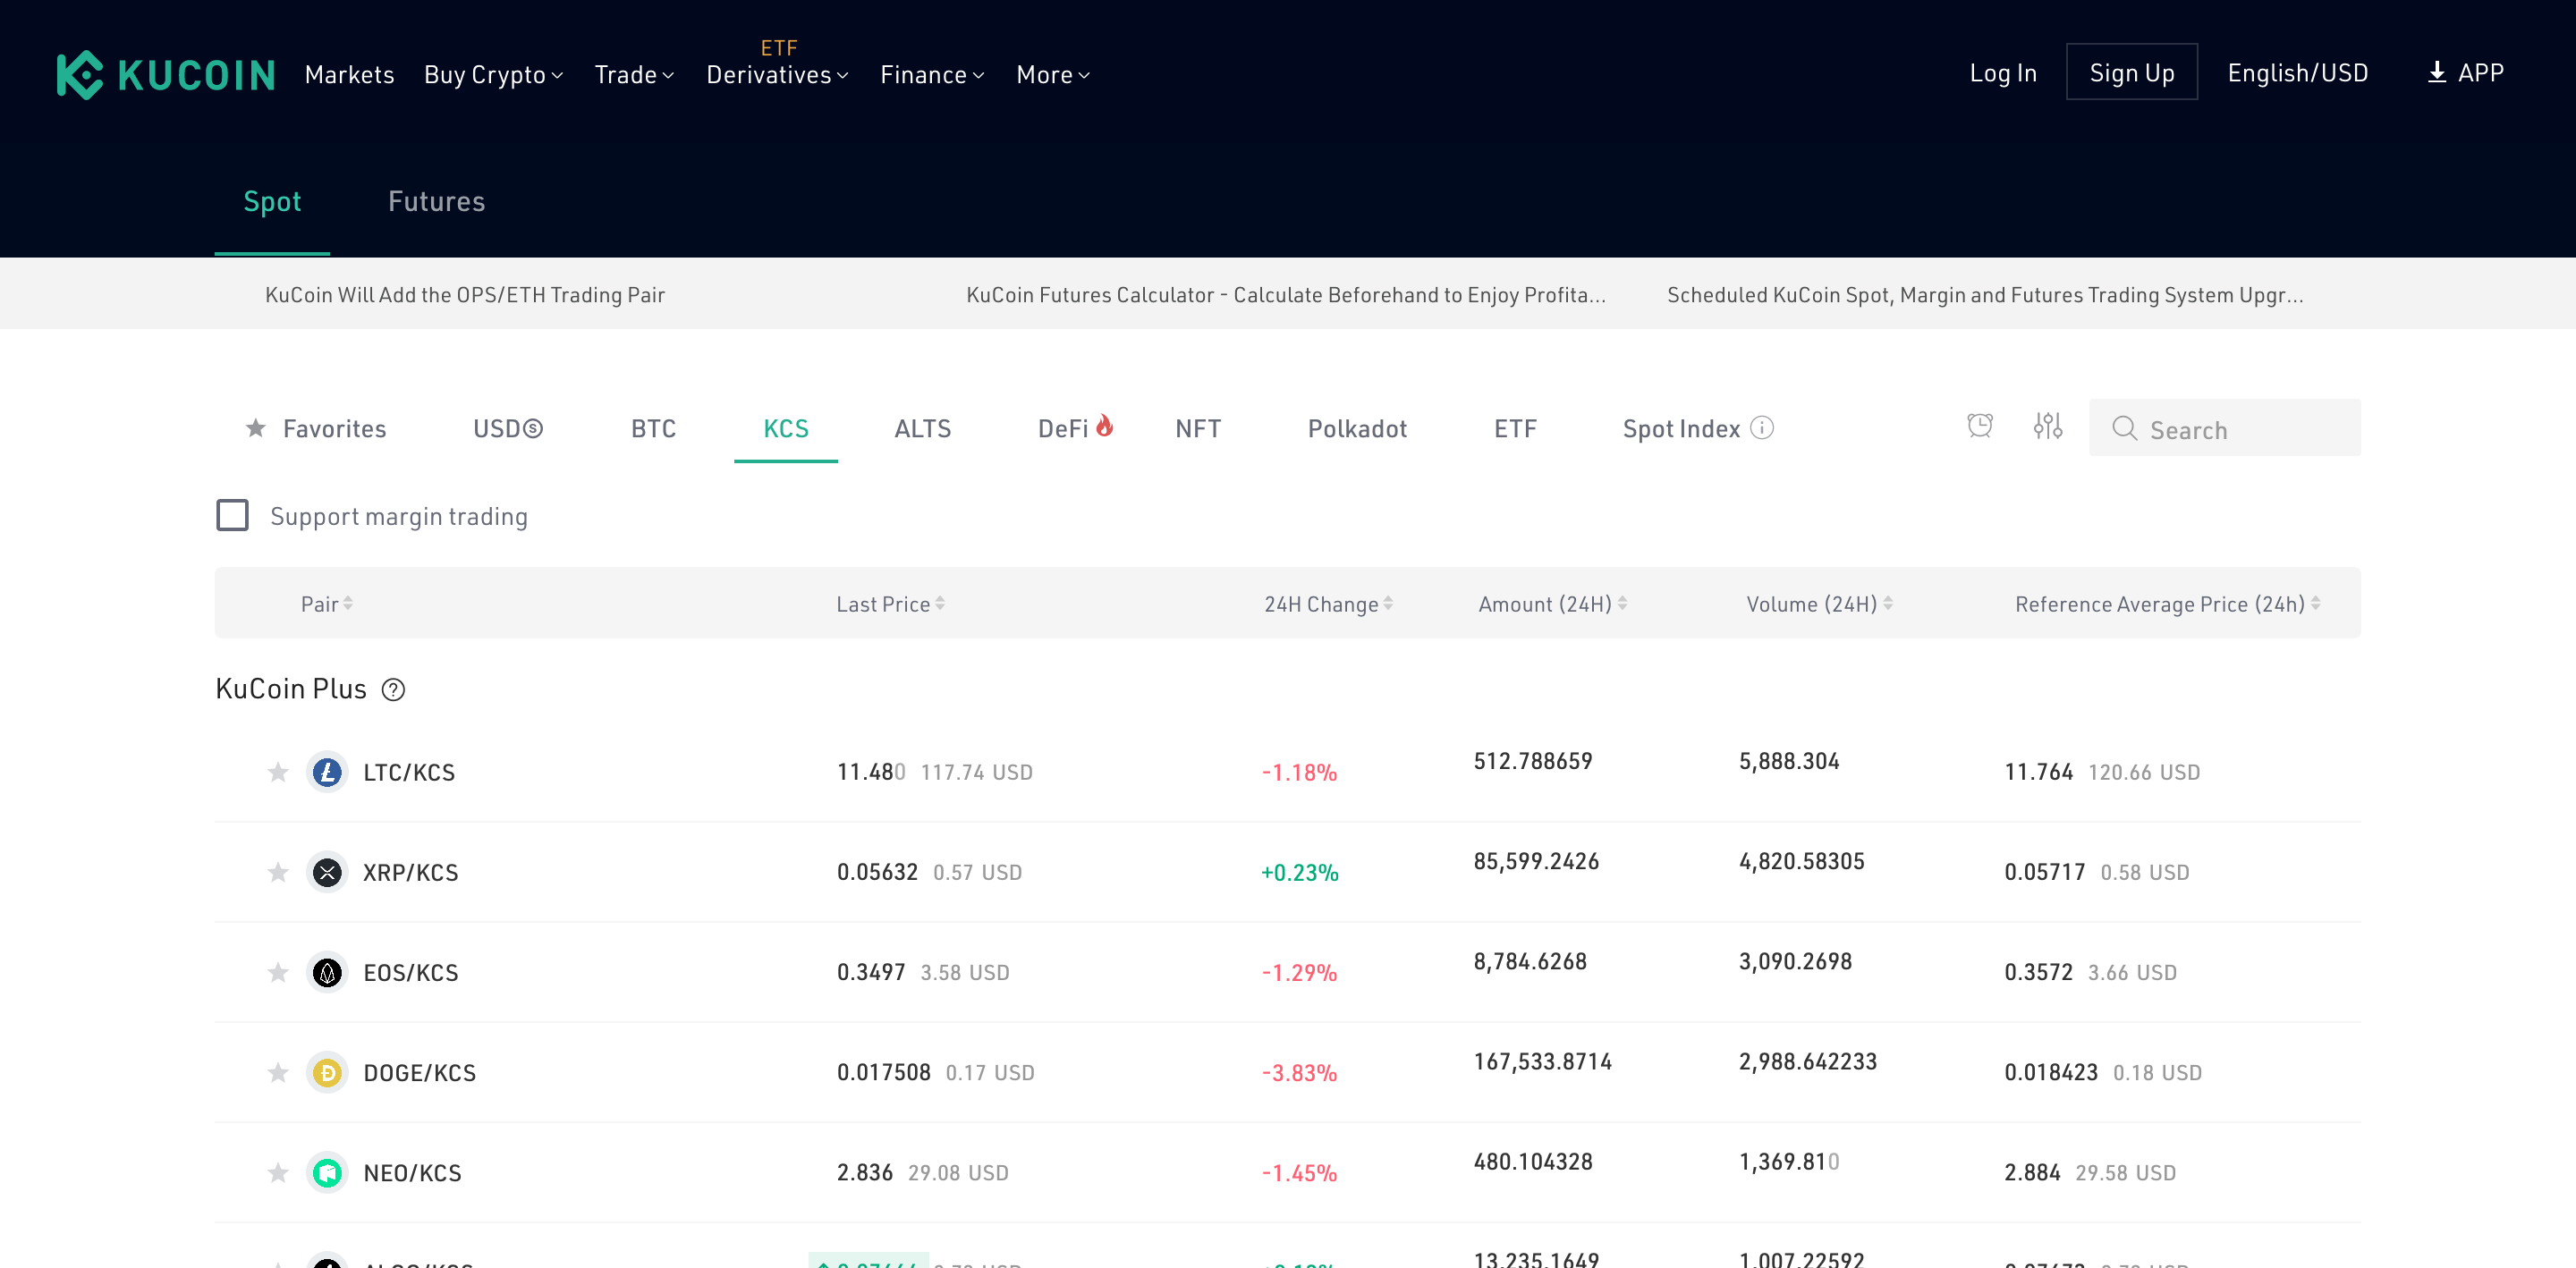Open the table filter settings icon
Screen dimensions: 2576x1268
coord(2047,426)
